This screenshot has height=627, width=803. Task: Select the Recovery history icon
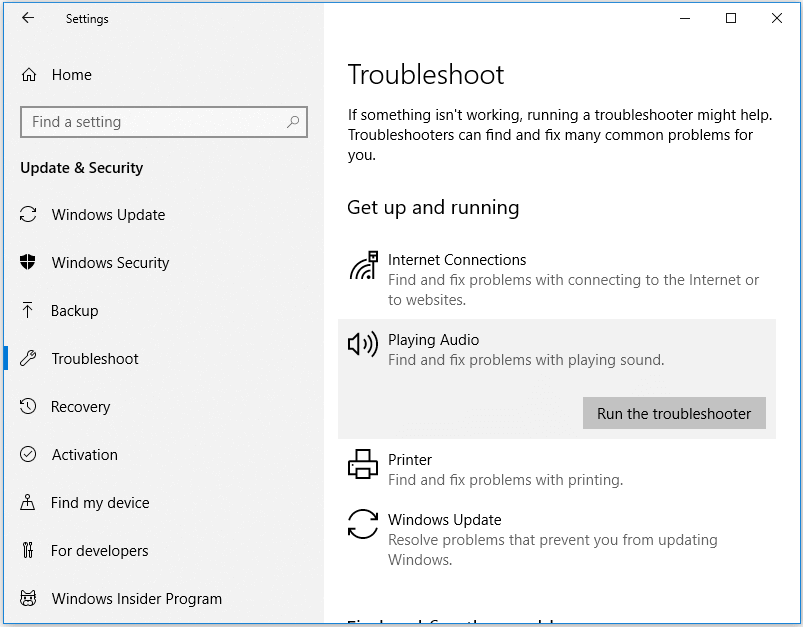coord(30,407)
